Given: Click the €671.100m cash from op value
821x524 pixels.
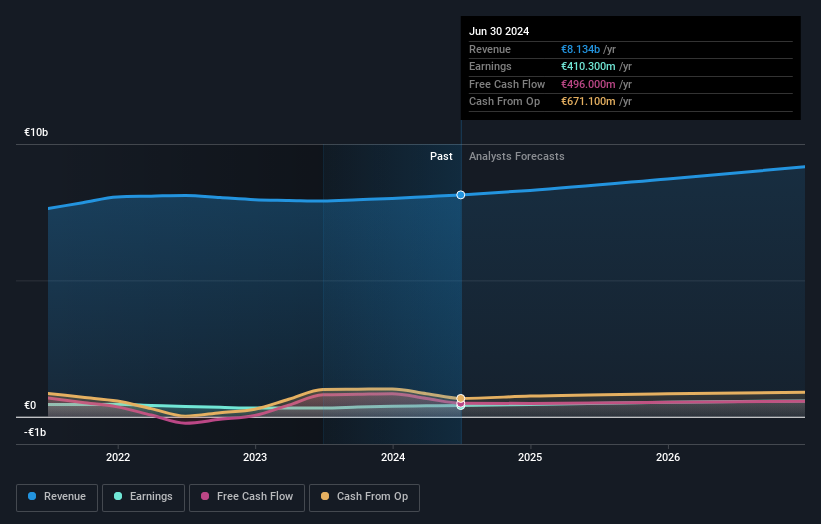Looking at the screenshot, I should 588,102.
